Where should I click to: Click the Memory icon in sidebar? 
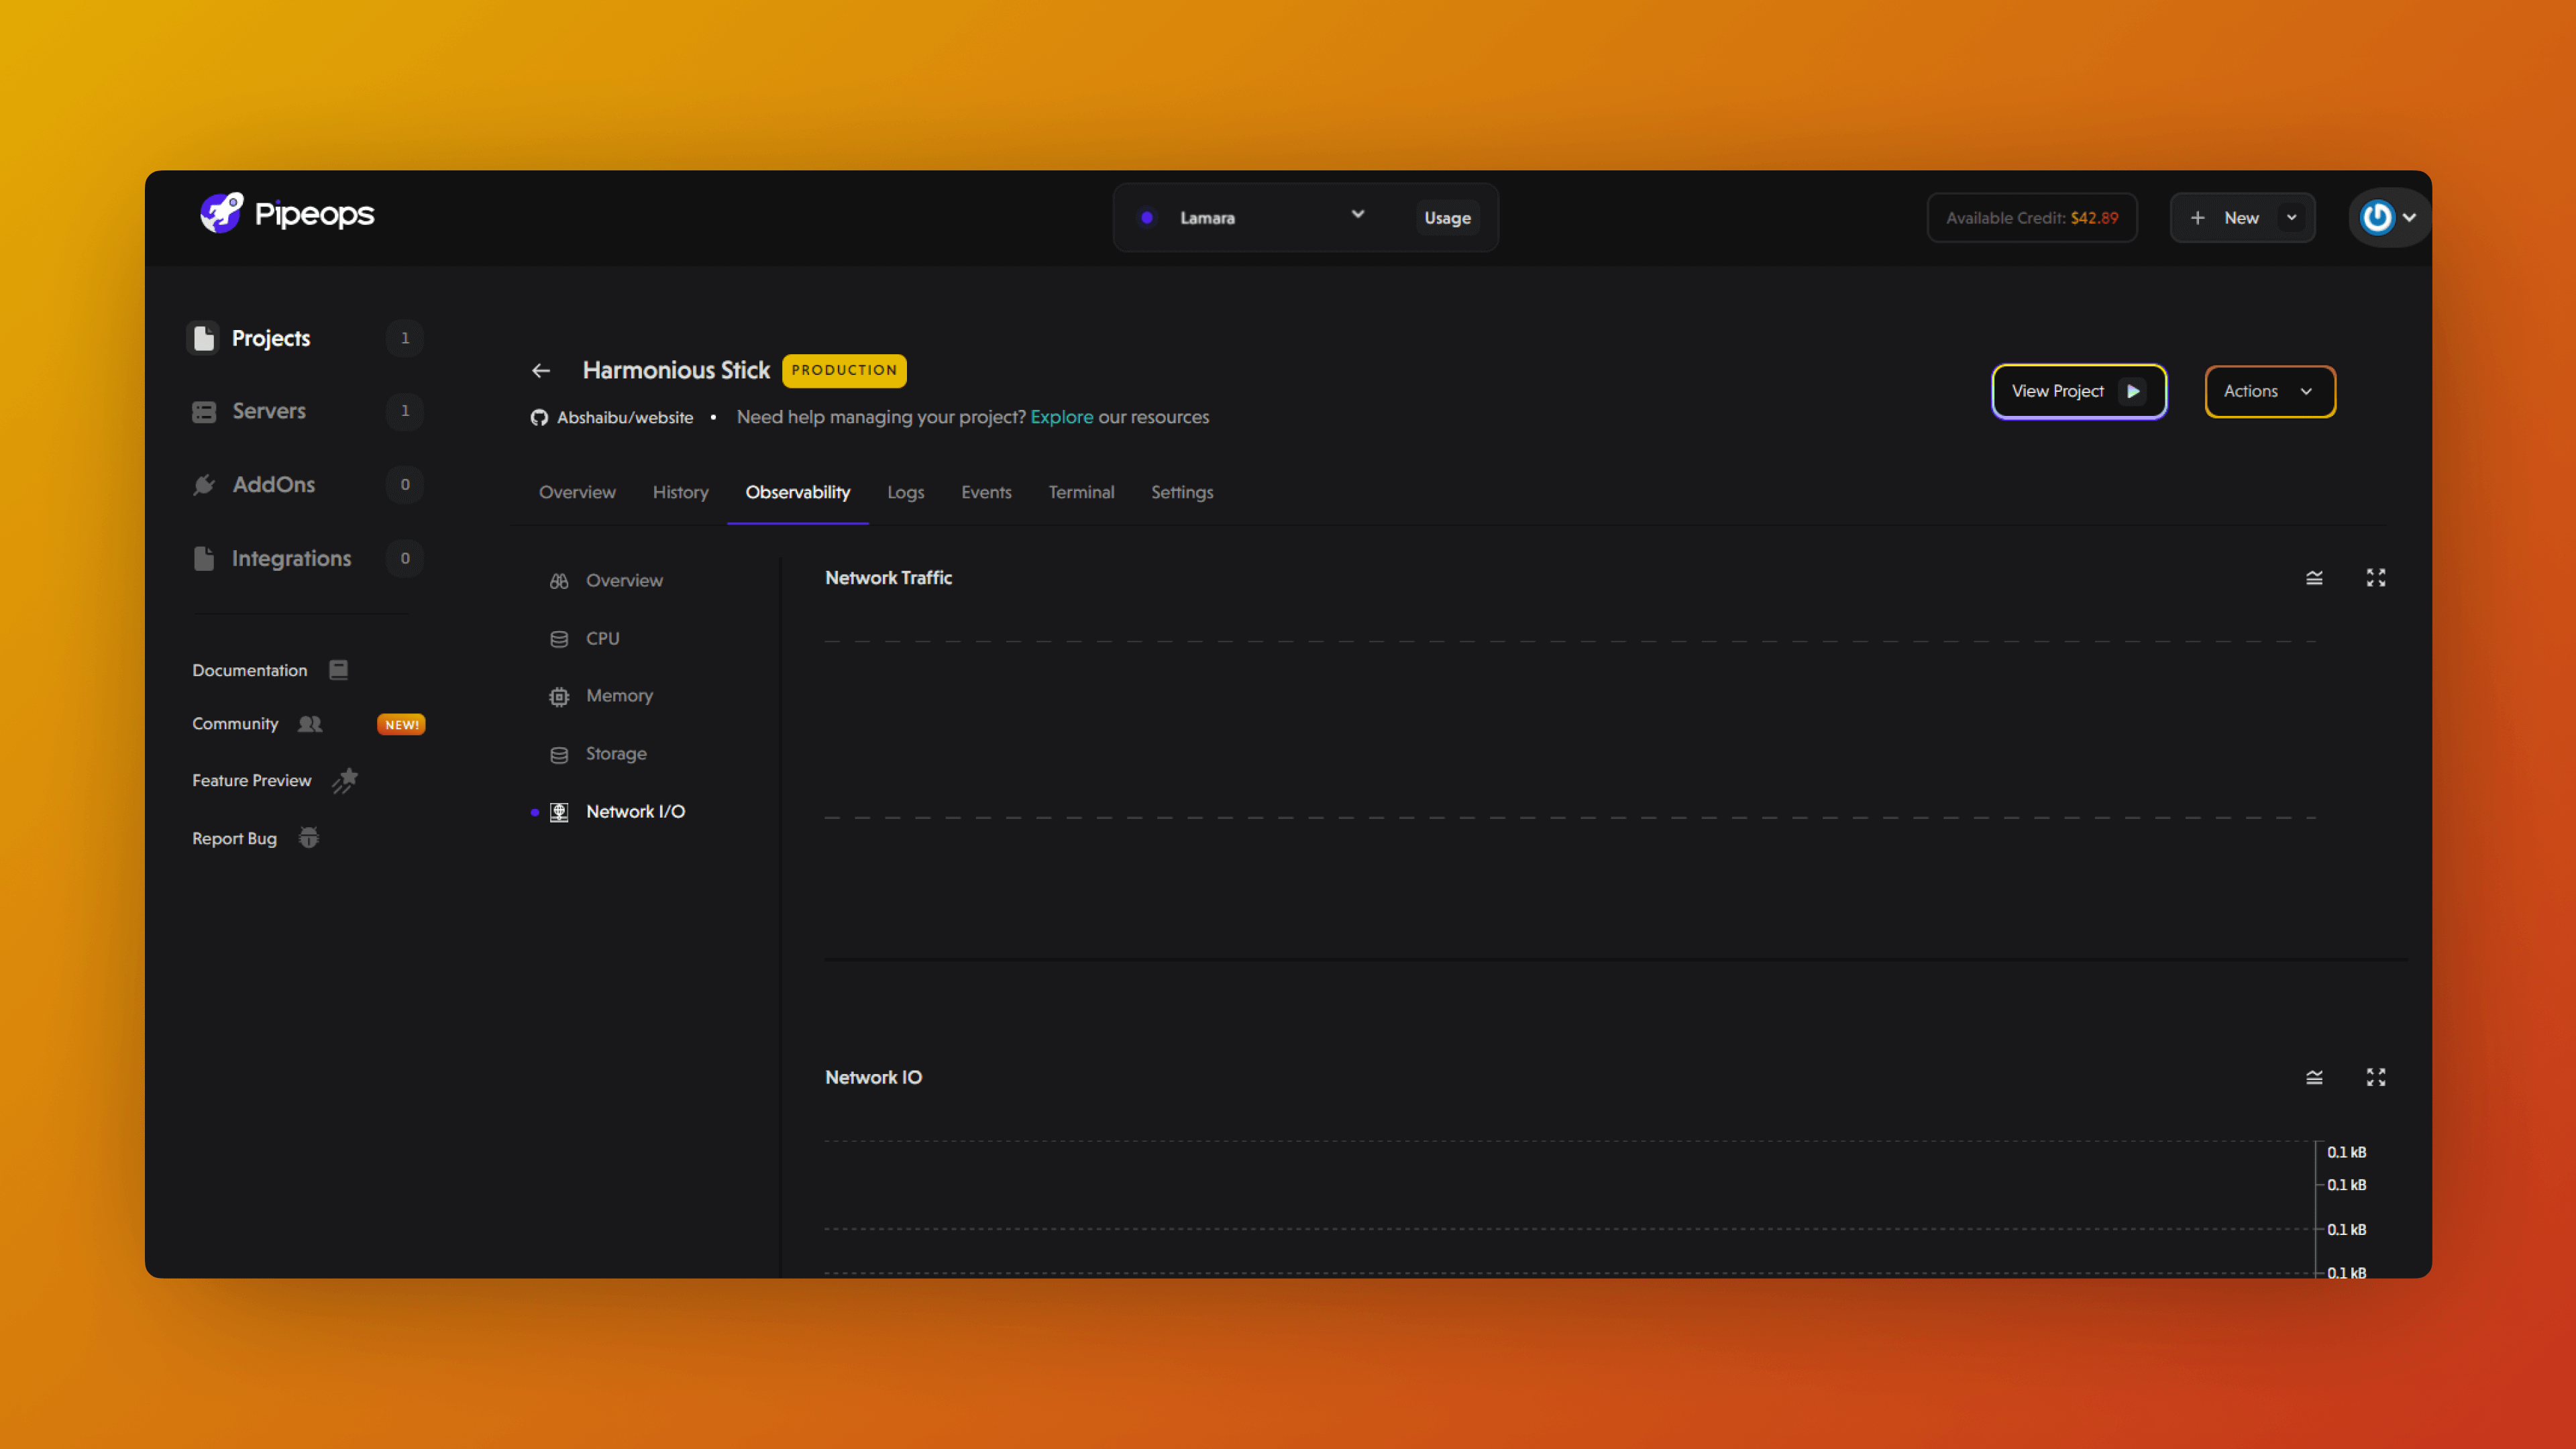pyautogui.click(x=559, y=695)
